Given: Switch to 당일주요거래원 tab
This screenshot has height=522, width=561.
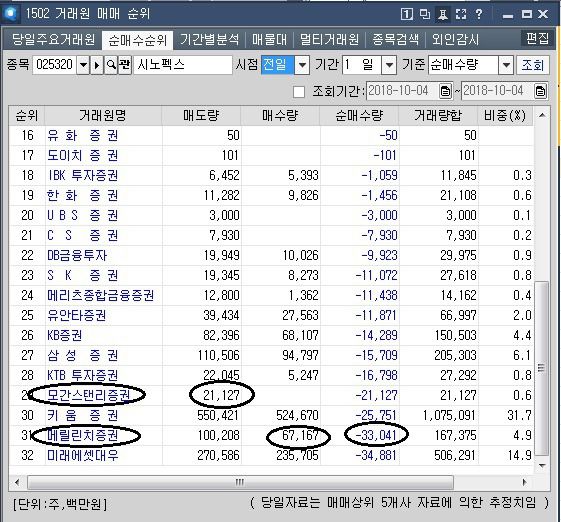Looking at the screenshot, I should (53, 39).
